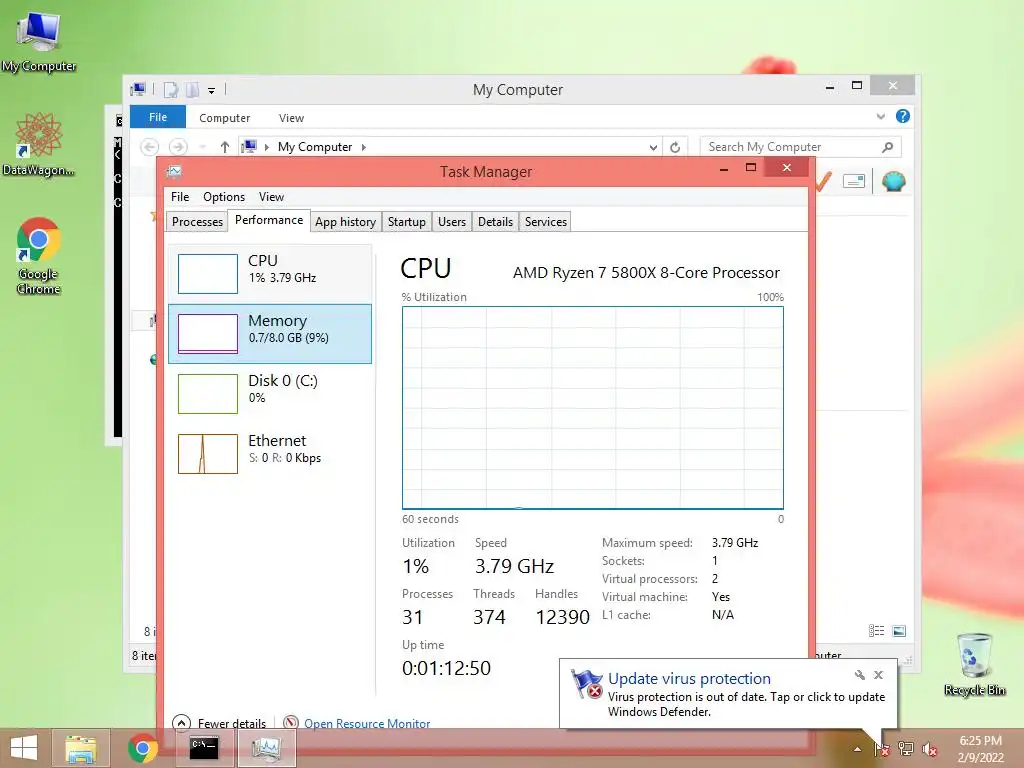The image size is (1024, 768).
Task: Collapse Task Manager with Fewer details
Action: 219,723
